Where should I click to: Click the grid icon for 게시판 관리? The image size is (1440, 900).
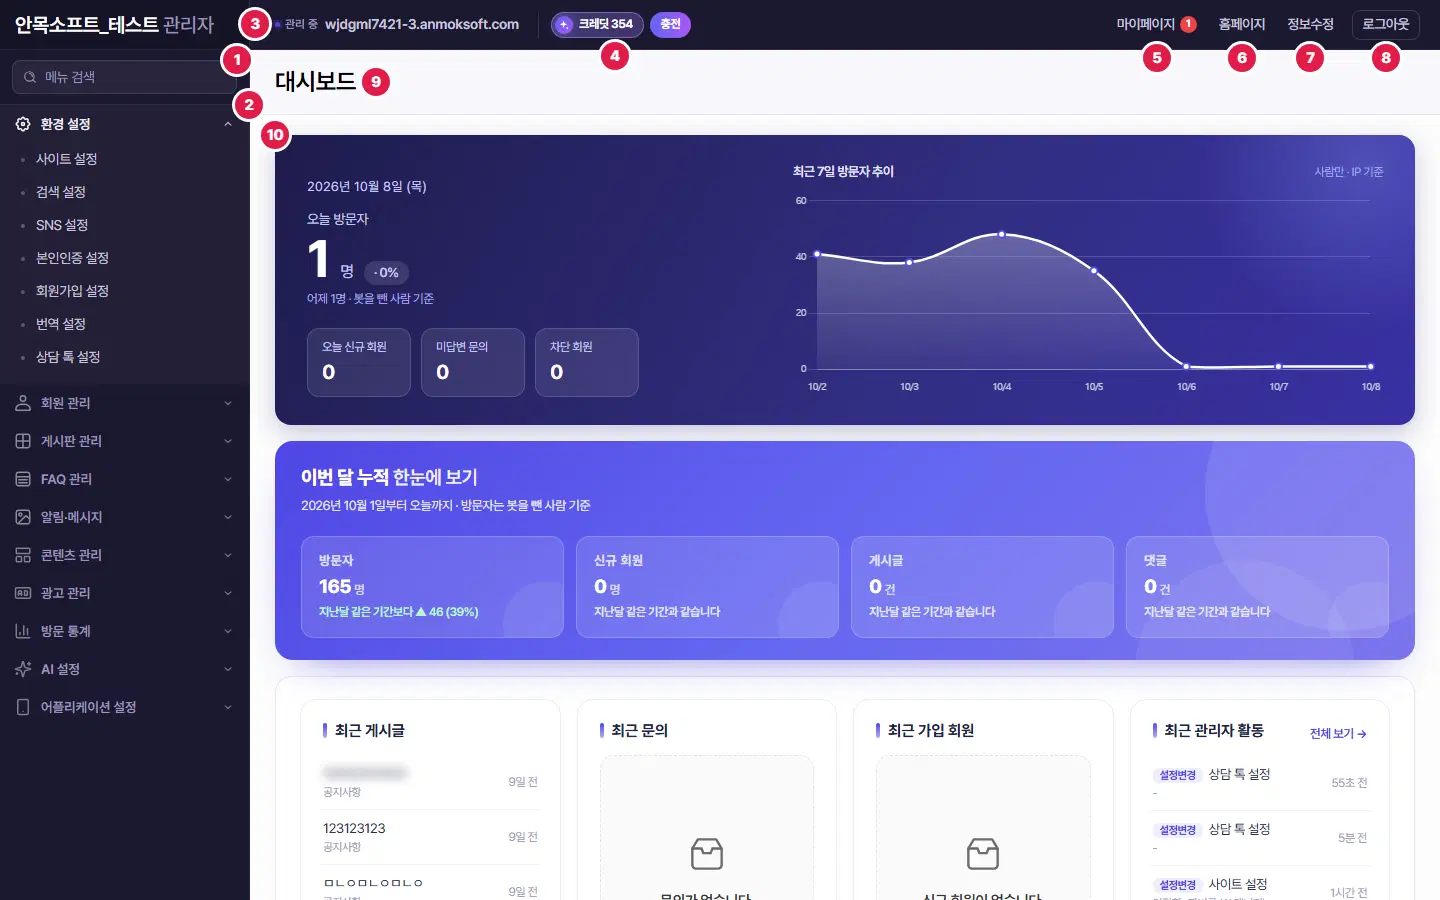click(23, 441)
